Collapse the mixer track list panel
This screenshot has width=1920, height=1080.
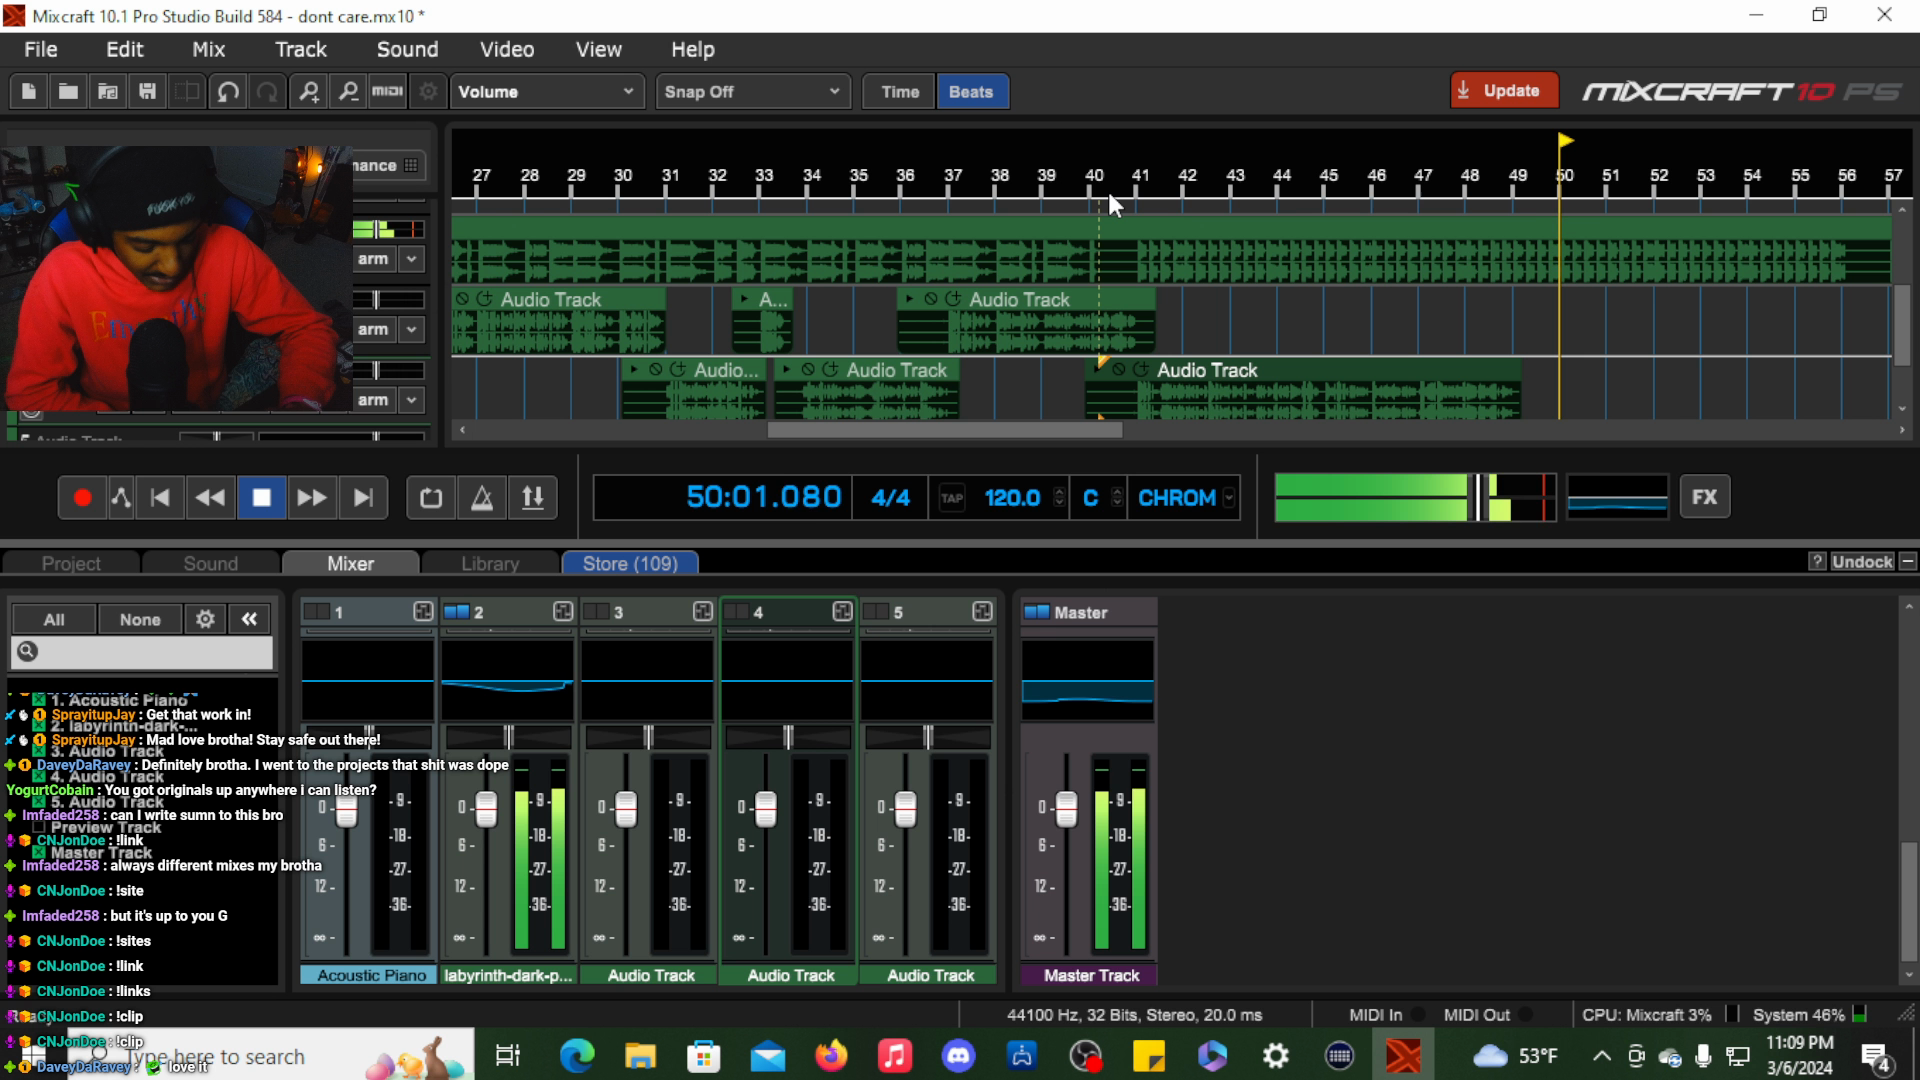pos(249,620)
